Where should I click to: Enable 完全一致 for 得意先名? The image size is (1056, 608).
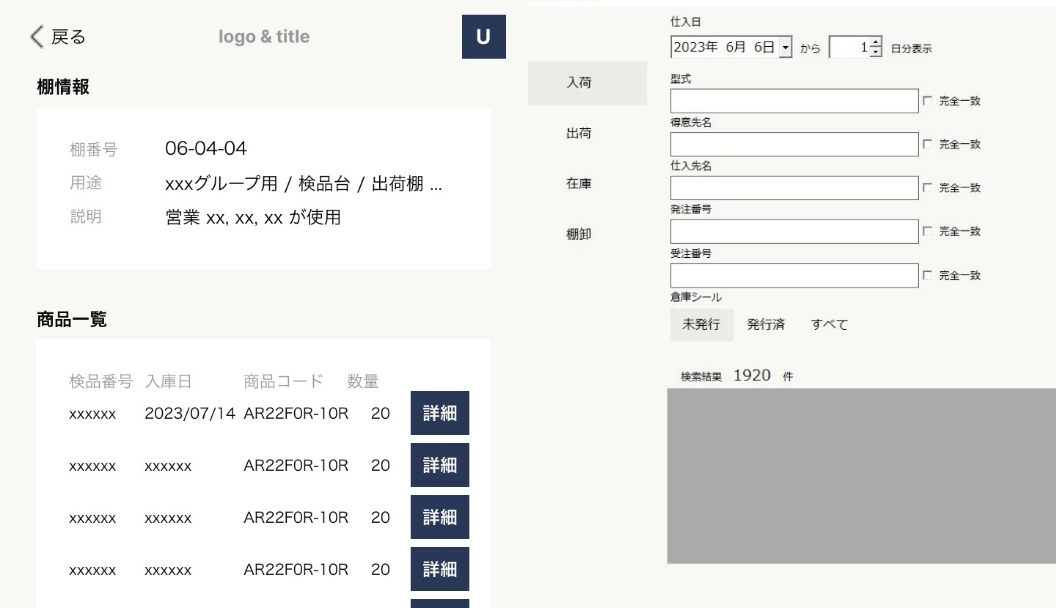coord(927,143)
